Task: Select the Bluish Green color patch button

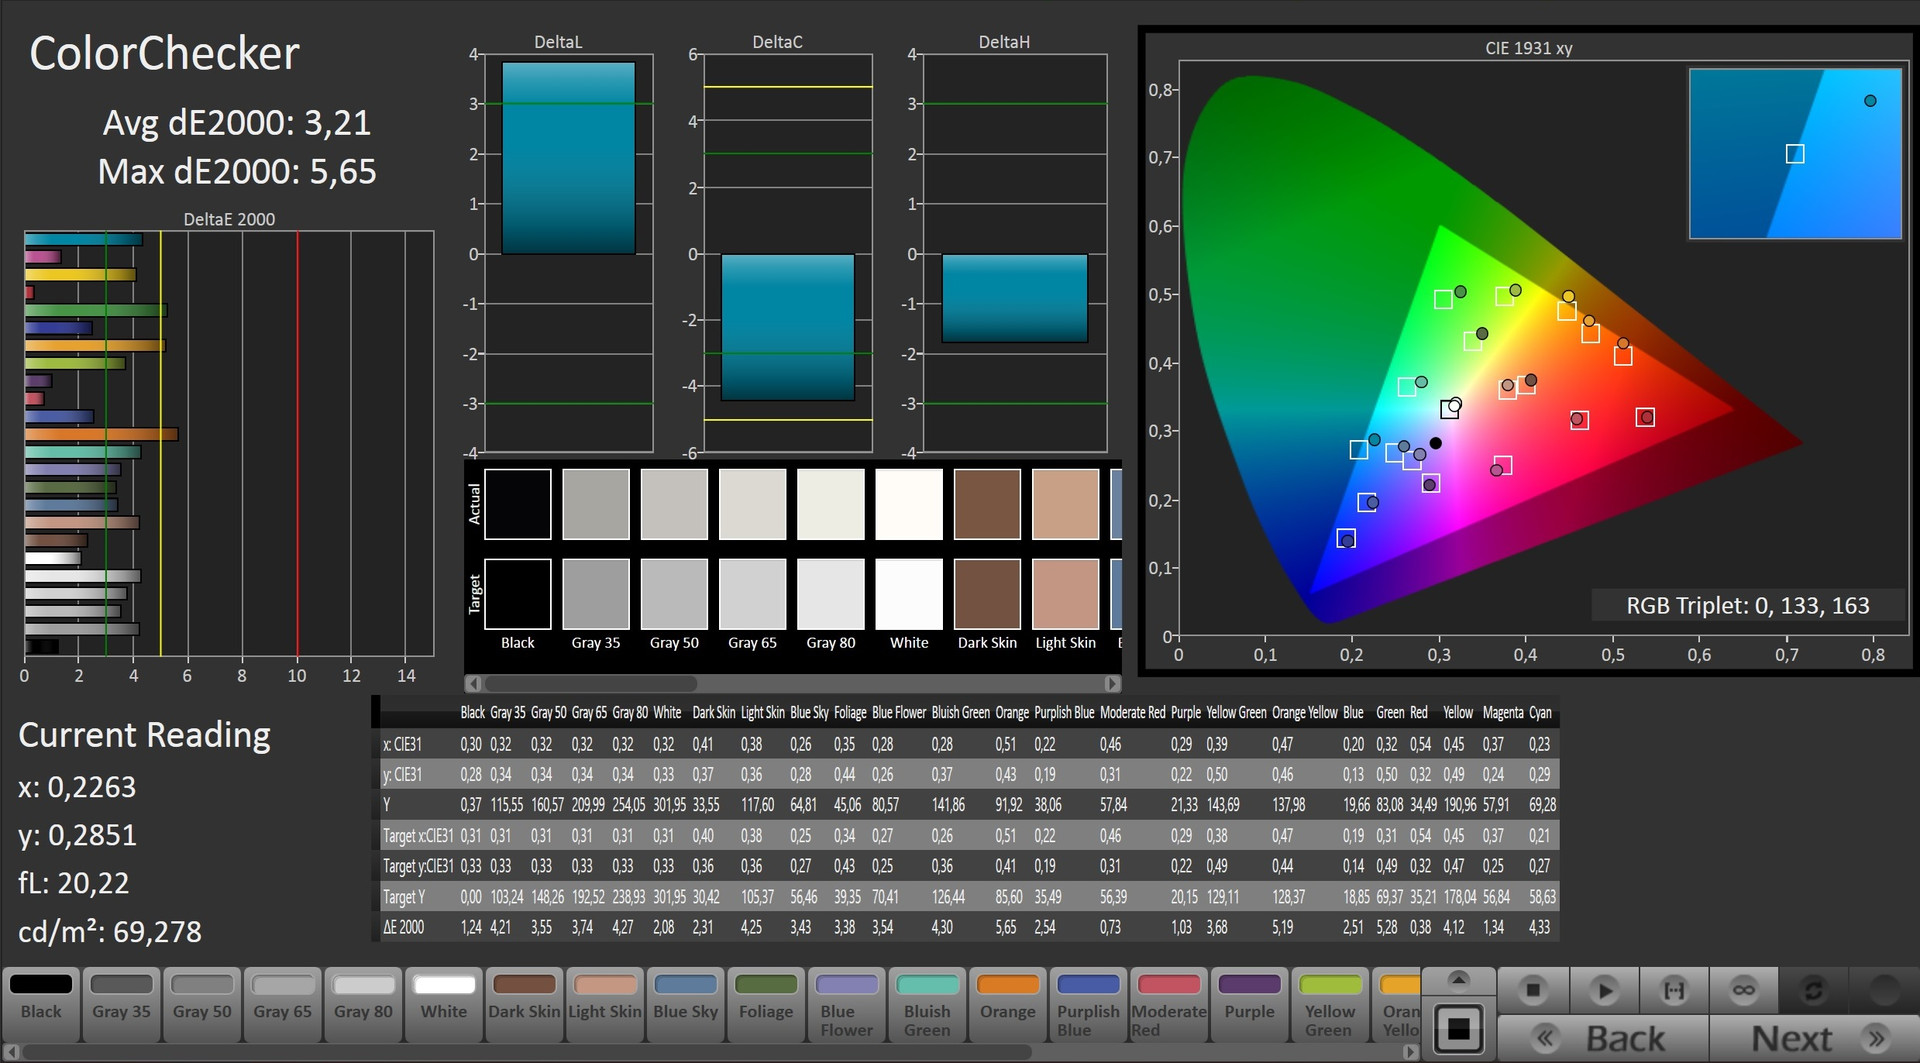Action: click(x=927, y=1004)
